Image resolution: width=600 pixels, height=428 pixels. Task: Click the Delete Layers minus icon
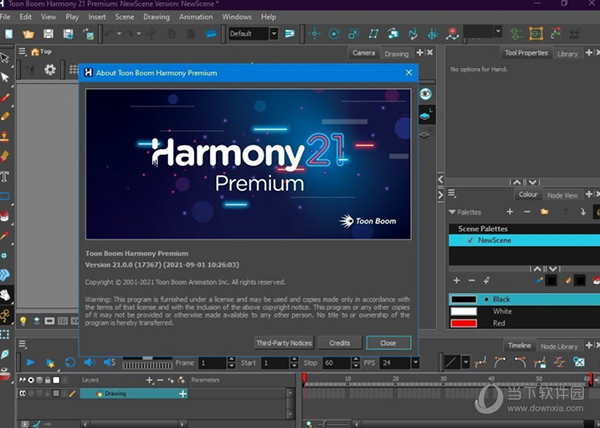(160, 380)
